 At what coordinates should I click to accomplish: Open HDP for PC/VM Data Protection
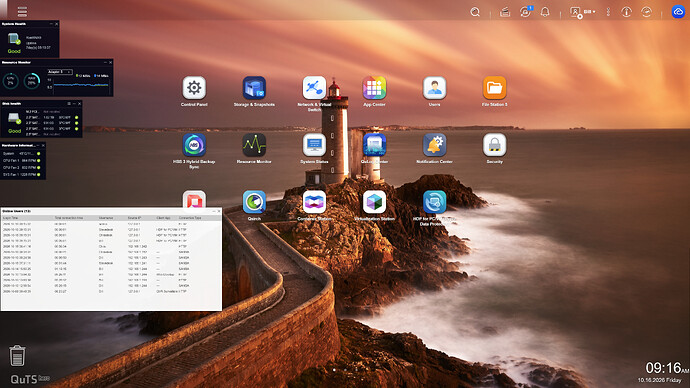434,202
